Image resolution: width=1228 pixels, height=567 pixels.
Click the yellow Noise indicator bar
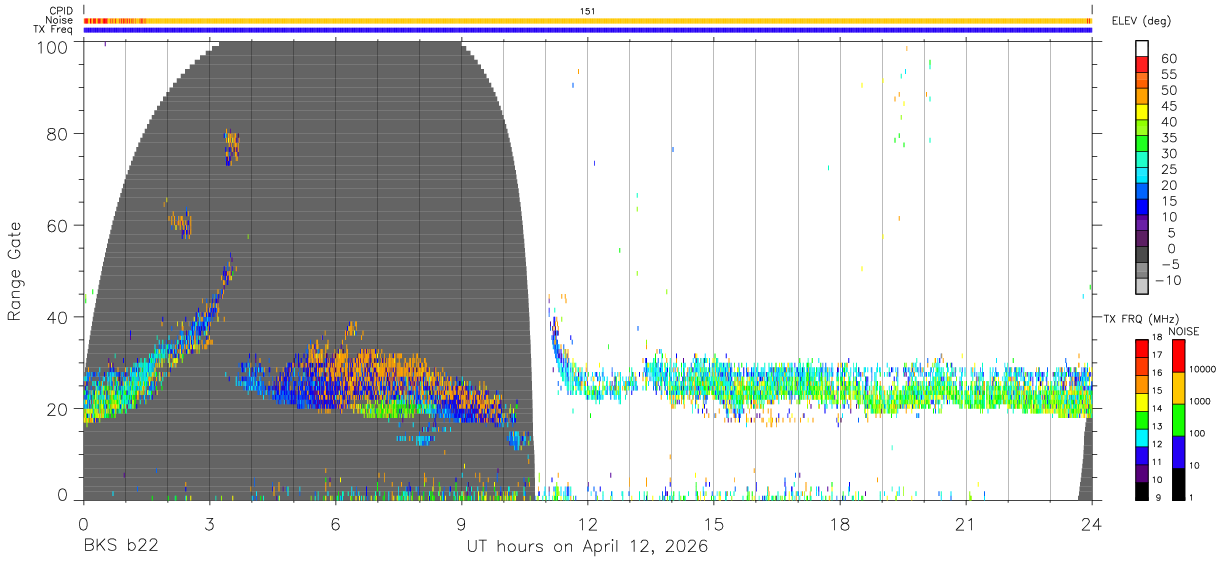(x=587, y=21)
